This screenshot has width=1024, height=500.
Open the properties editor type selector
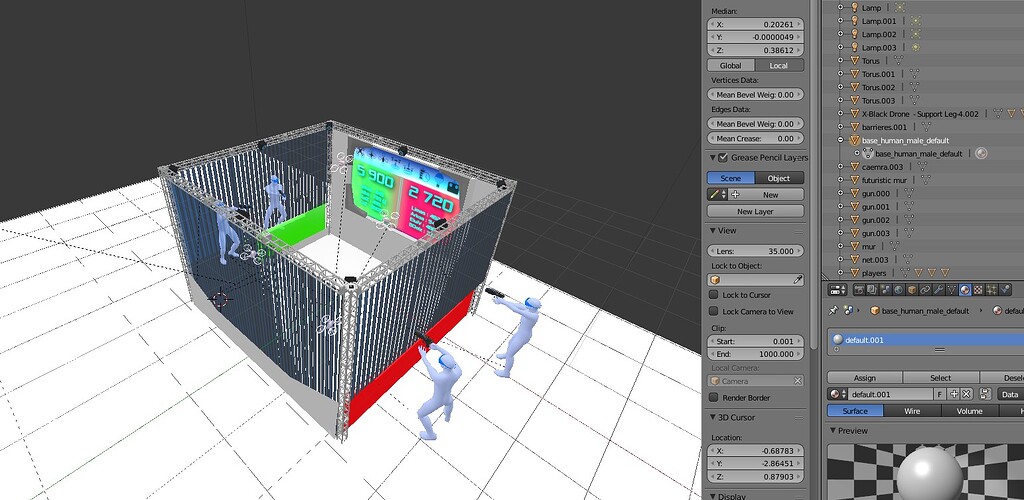click(x=837, y=290)
